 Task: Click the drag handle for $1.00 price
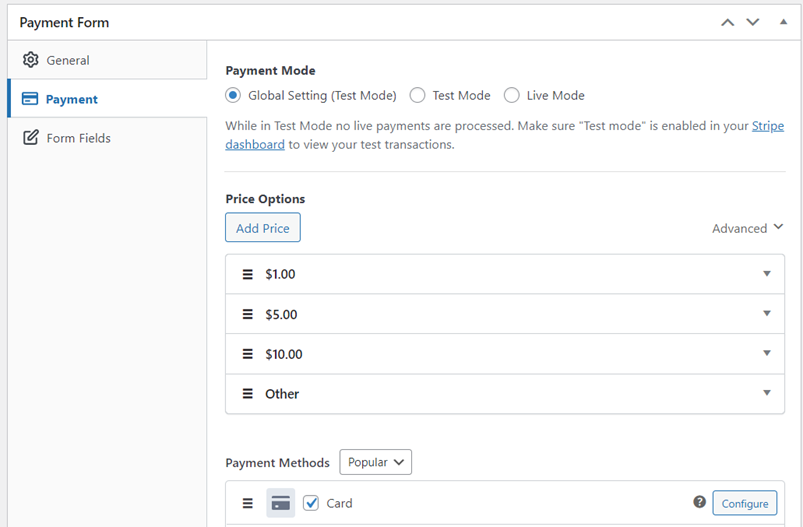pyautogui.click(x=247, y=275)
